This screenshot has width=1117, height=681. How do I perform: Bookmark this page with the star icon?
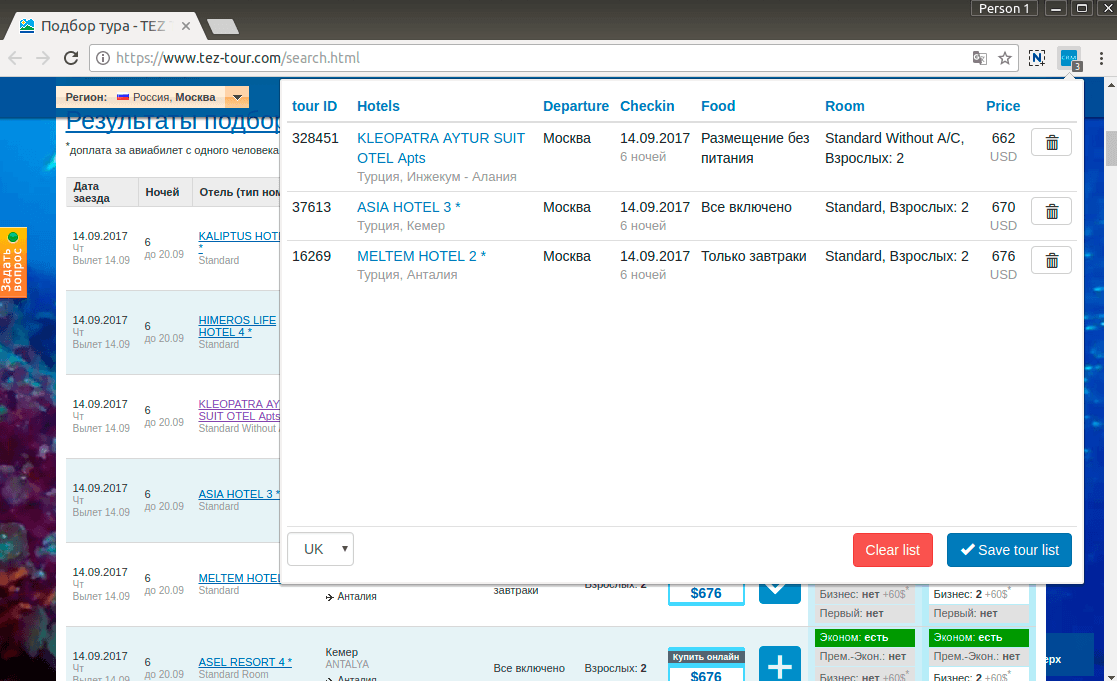tap(1004, 58)
